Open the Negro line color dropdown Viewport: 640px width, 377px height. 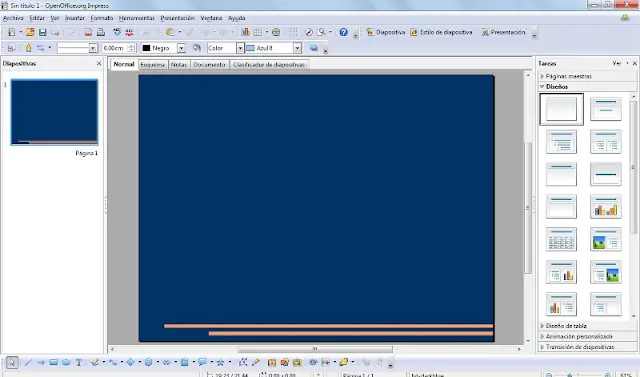click(x=181, y=48)
